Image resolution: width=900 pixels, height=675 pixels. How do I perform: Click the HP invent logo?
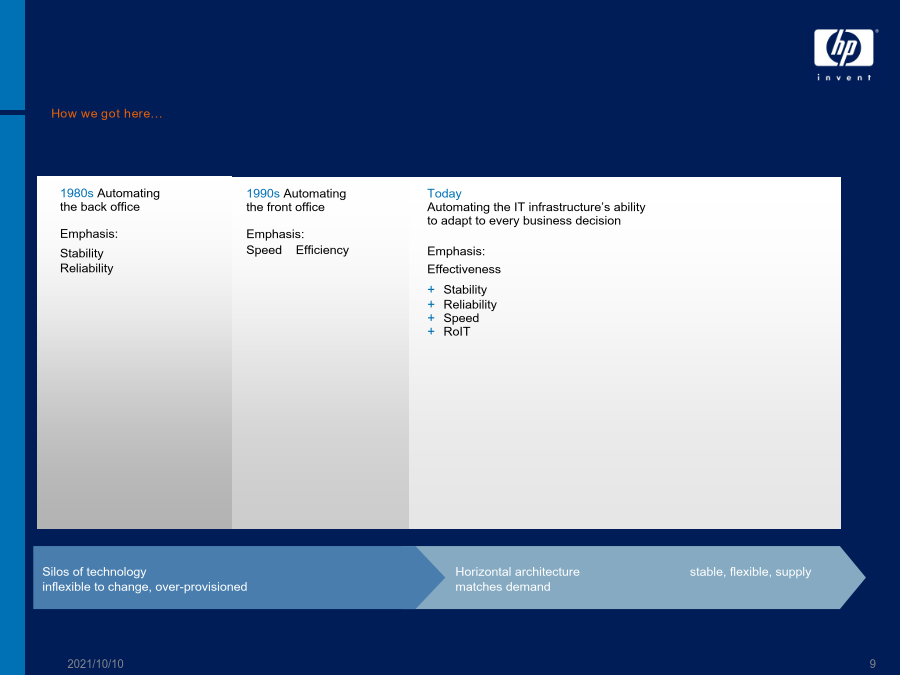(844, 55)
